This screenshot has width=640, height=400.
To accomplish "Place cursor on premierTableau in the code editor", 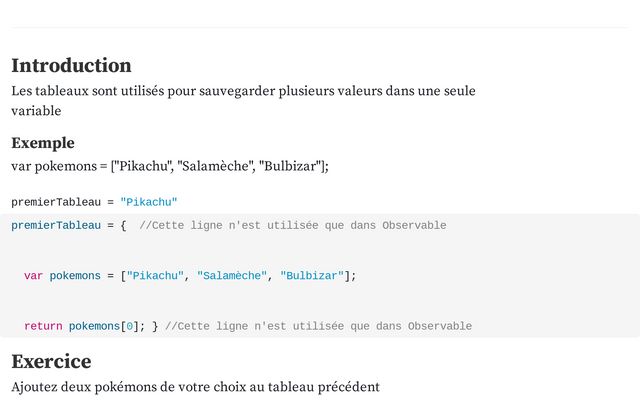I will click(x=56, y=225).
